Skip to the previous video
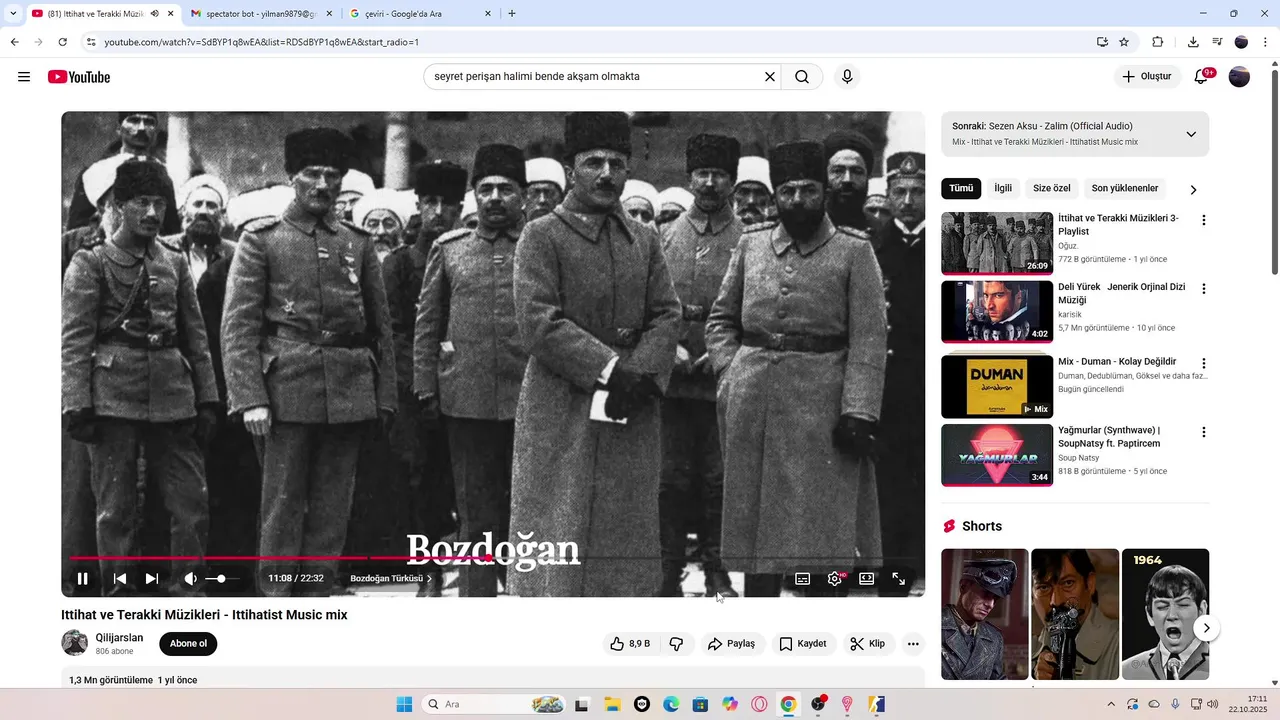The width and height of the screenshot is (1280, 720). tap(120, 578)
